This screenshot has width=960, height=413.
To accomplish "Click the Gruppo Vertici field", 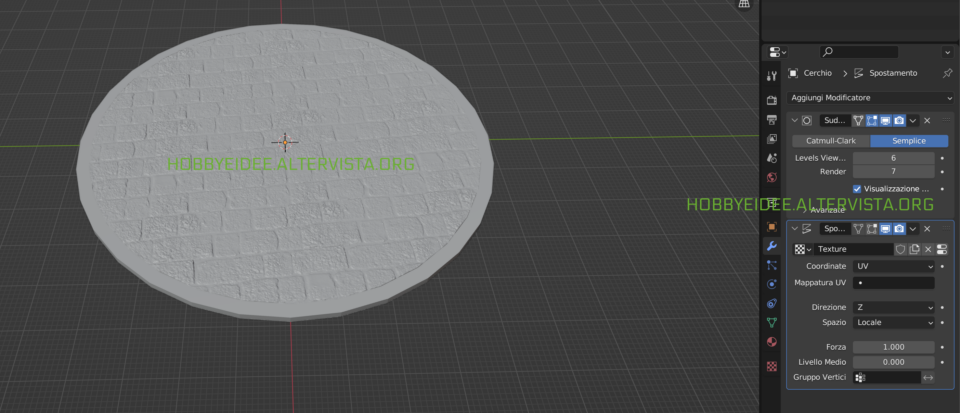I will coord(887,378).
